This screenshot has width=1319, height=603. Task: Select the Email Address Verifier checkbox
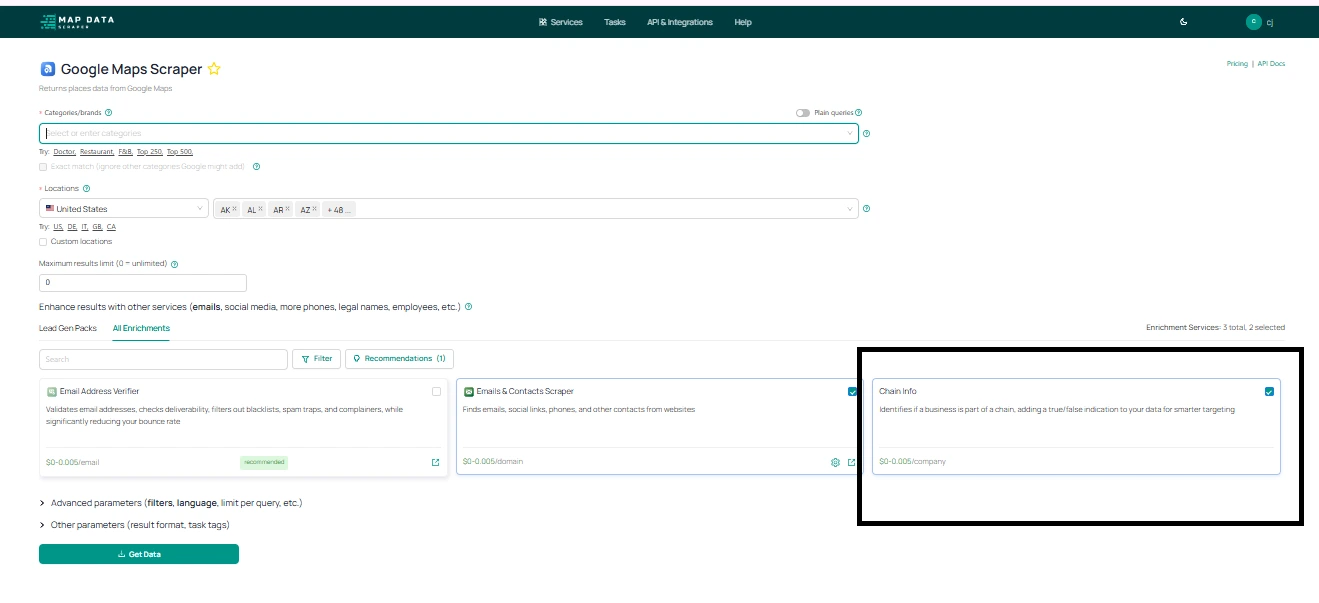(x=436, y=392)
